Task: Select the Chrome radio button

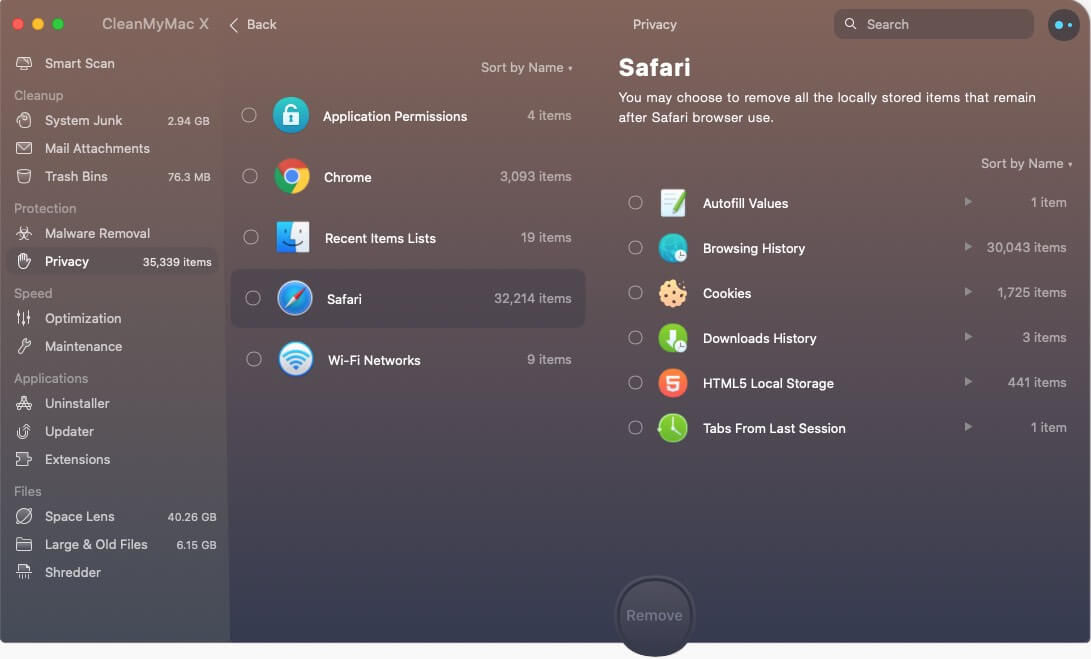Action: pyautogui.click(x=250, y=176)
